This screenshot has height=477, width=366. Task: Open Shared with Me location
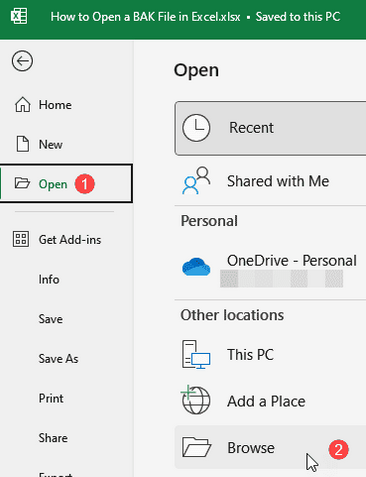(x=270, y=181)
